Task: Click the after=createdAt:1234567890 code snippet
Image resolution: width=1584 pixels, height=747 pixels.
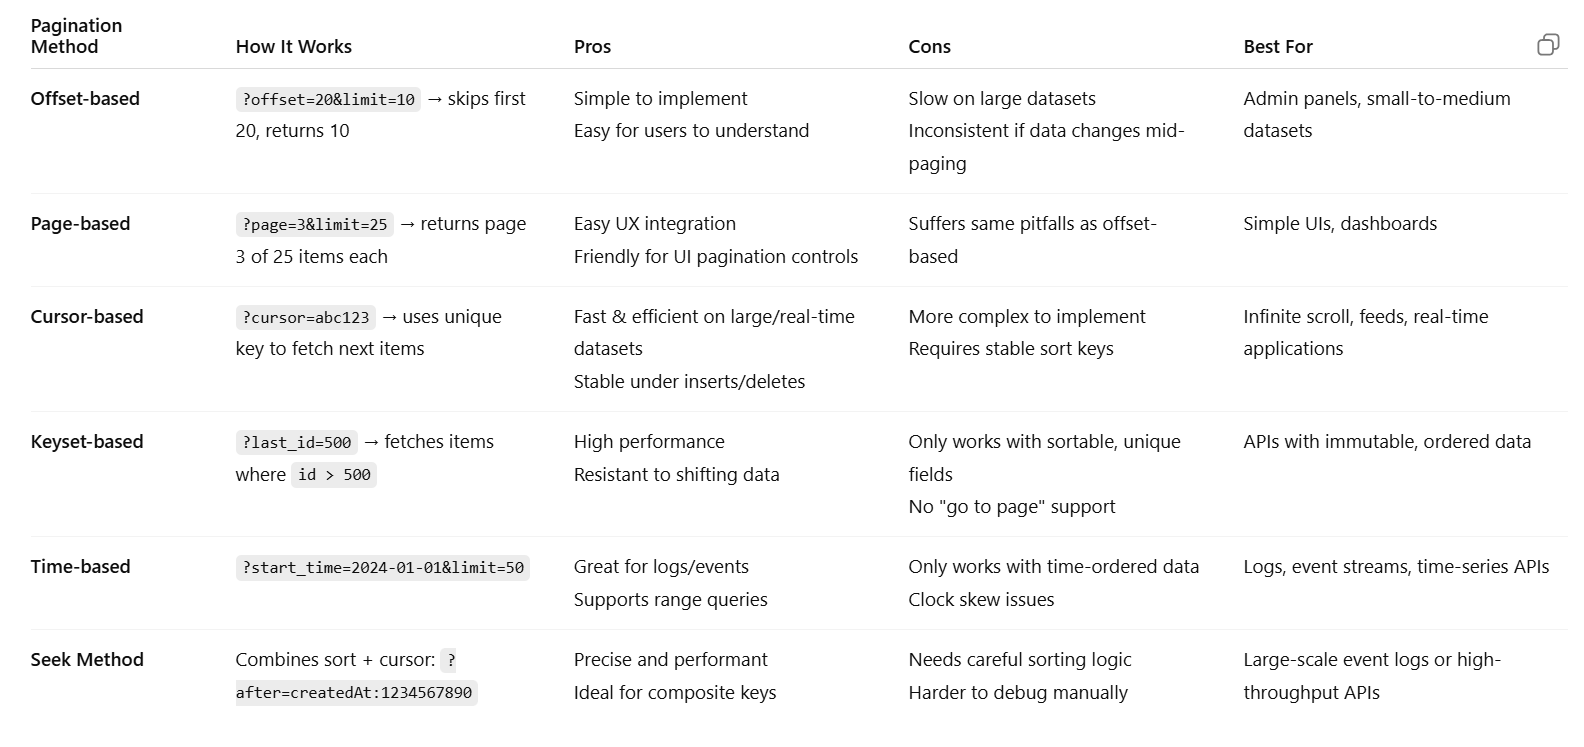Action: (x=356, y=693)
